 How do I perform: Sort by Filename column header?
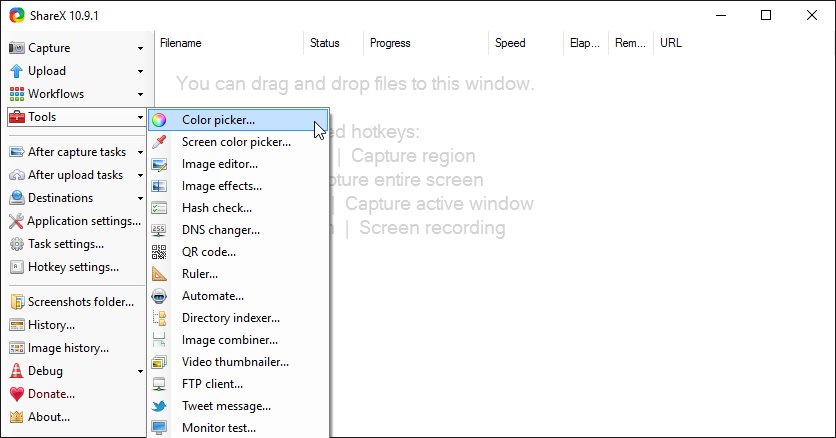(229, 43)
